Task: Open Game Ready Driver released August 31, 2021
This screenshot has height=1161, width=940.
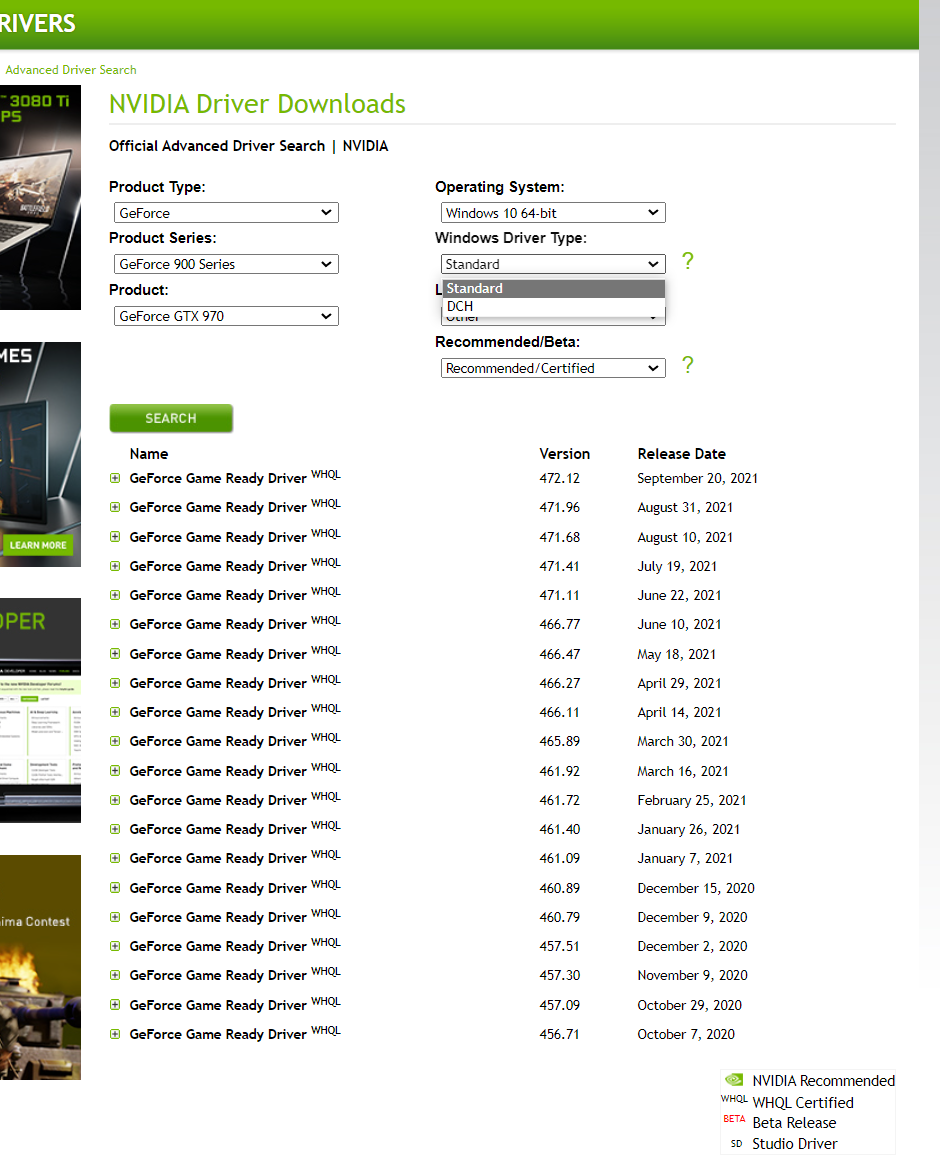Action: (x=218, y=507)
